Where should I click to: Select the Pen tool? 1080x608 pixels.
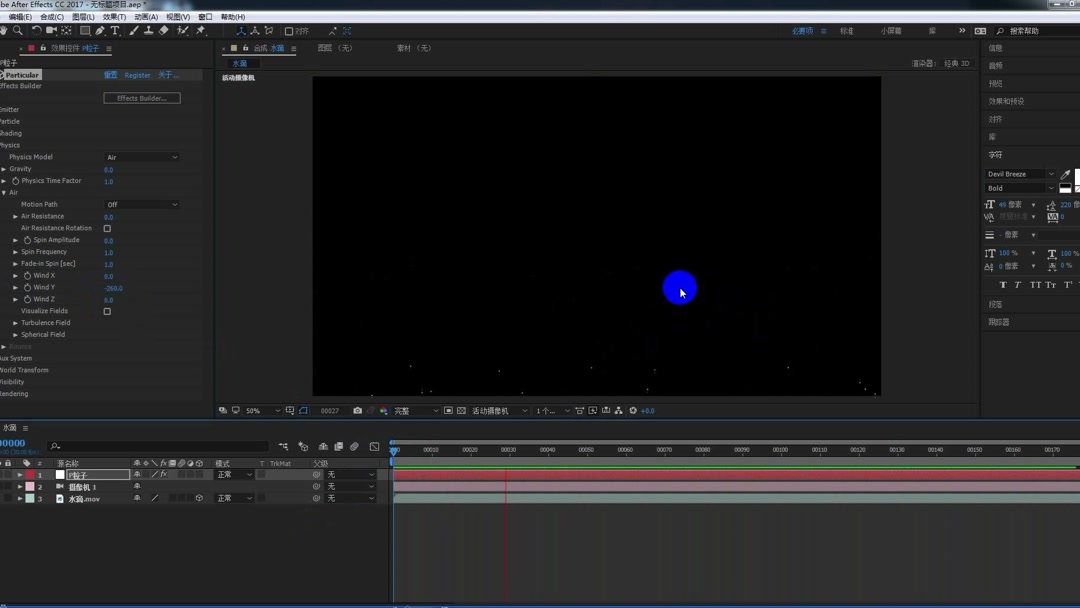click(x=101, y=30)
